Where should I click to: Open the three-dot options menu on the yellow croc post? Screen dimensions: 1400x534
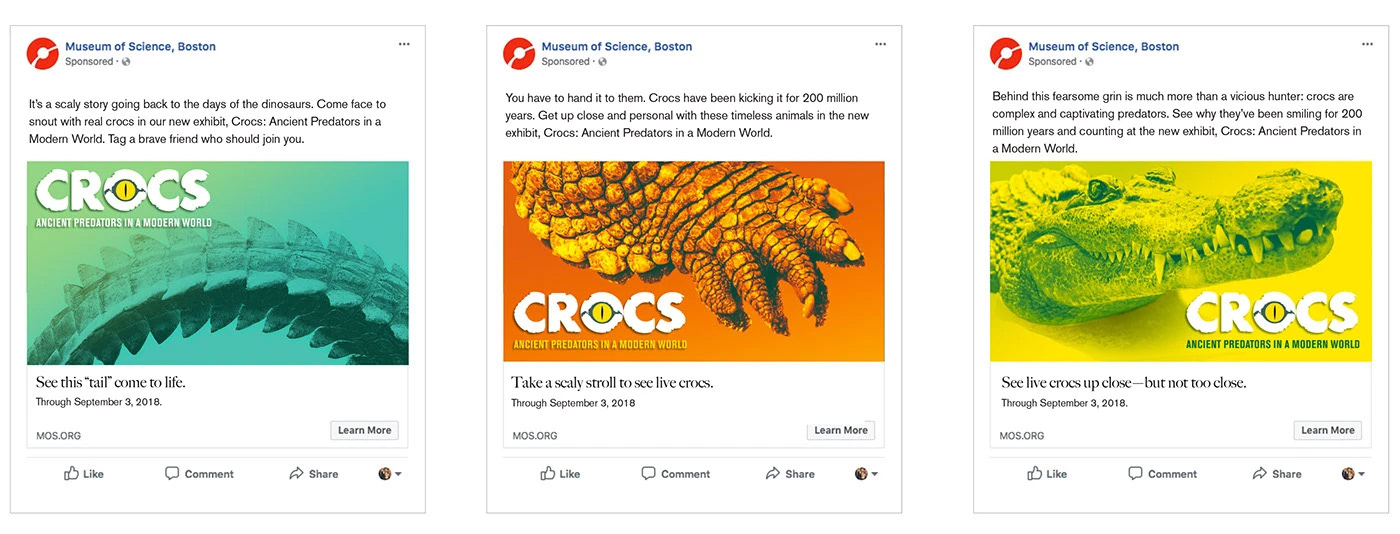[1367, 44]
